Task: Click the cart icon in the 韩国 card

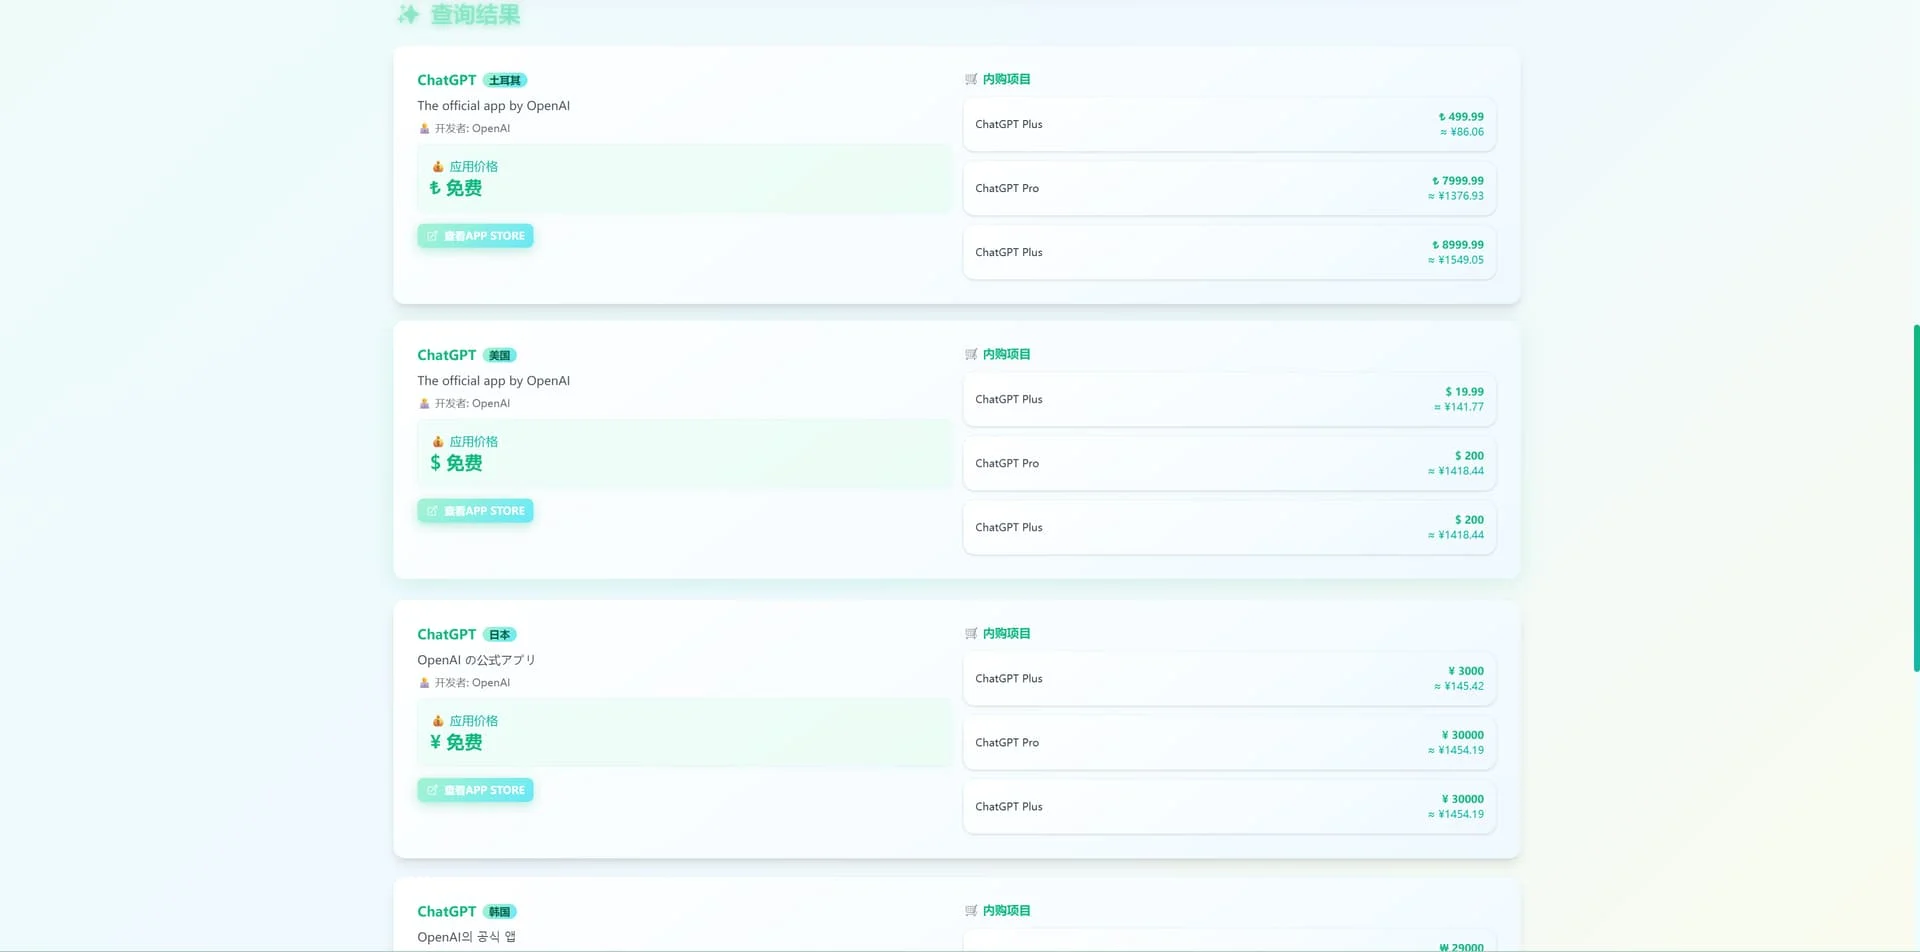Action: (971, 910)
